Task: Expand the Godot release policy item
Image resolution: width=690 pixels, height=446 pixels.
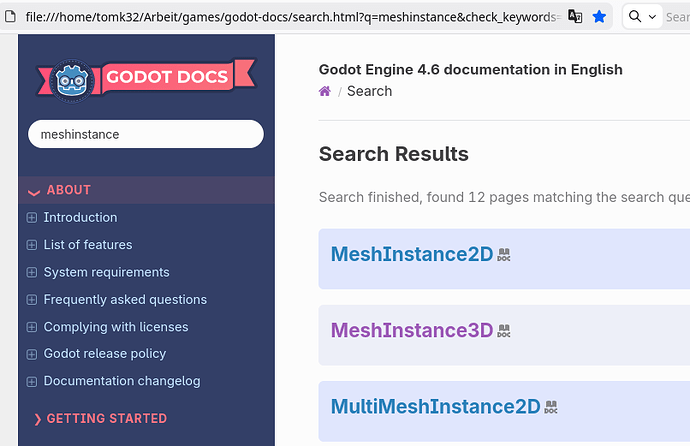Action: click(32, 354)
